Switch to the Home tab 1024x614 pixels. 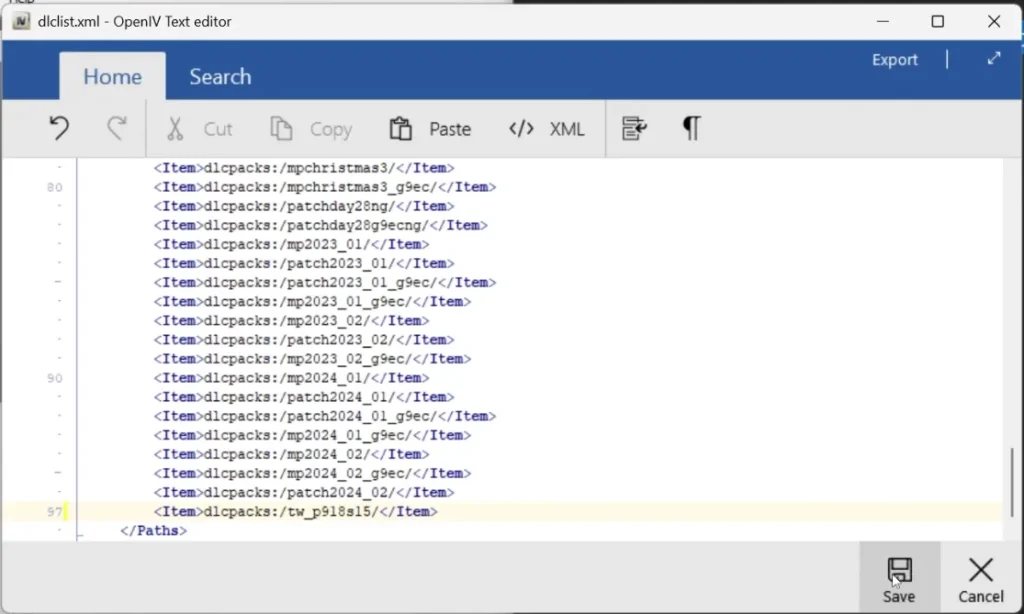[112, 76]
